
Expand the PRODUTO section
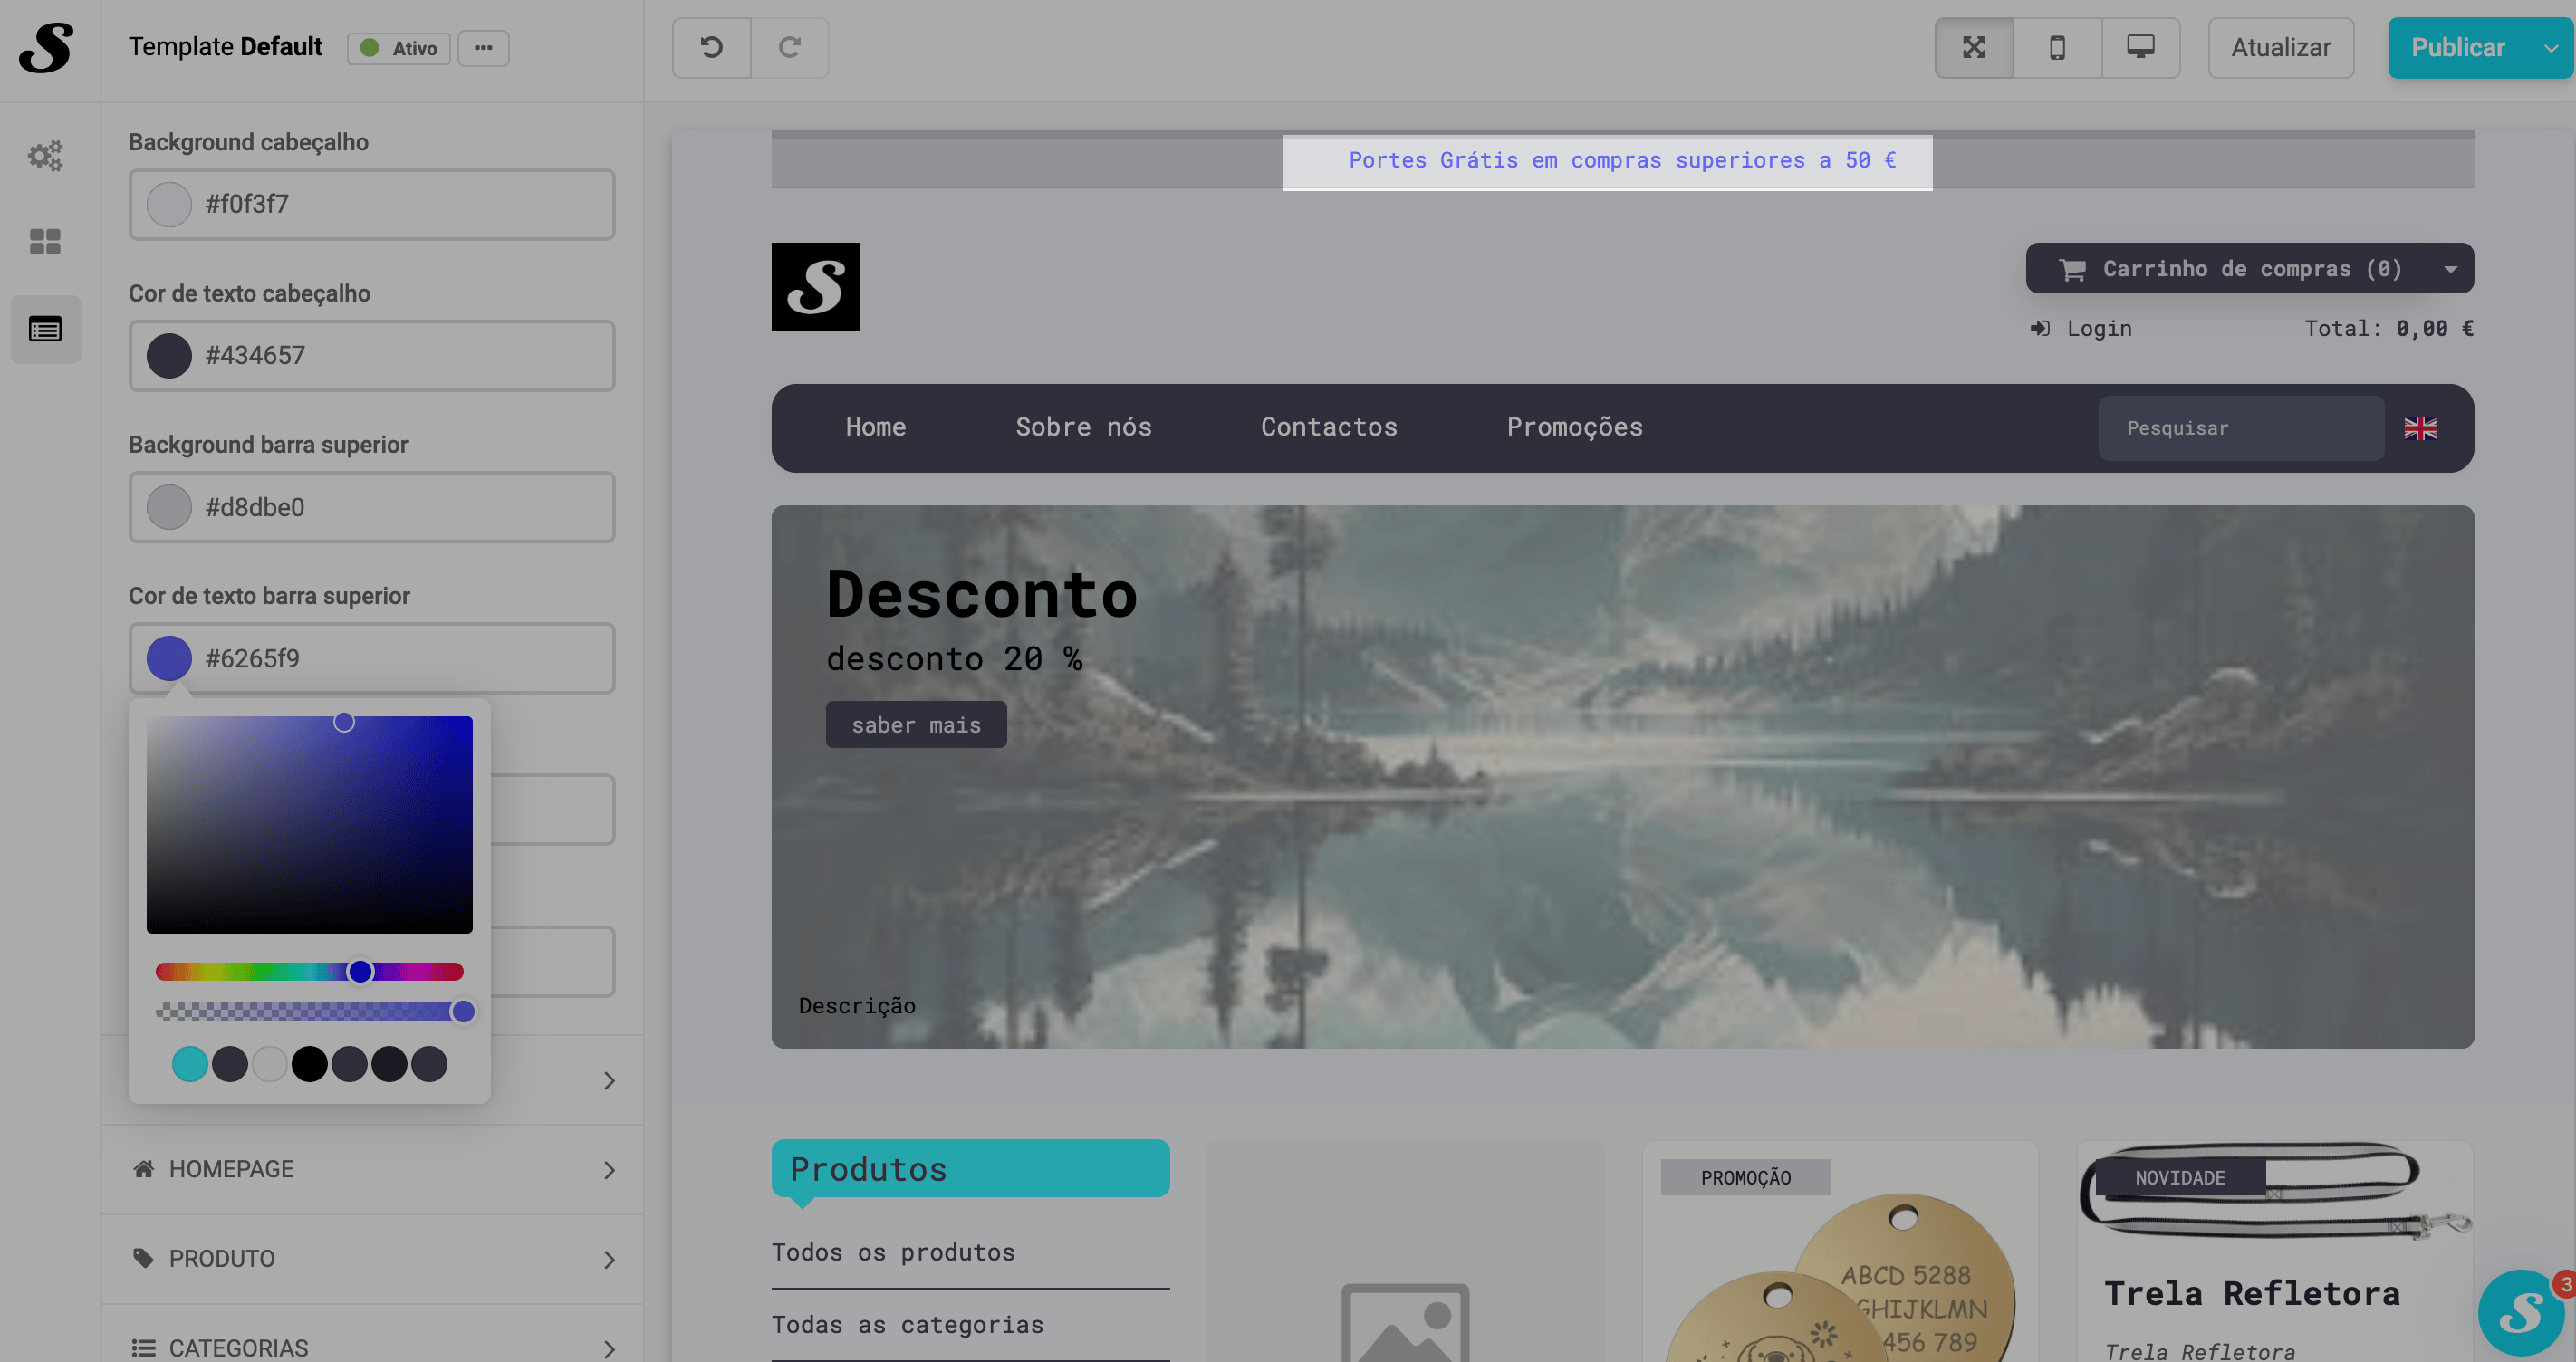coord(372,1259)
